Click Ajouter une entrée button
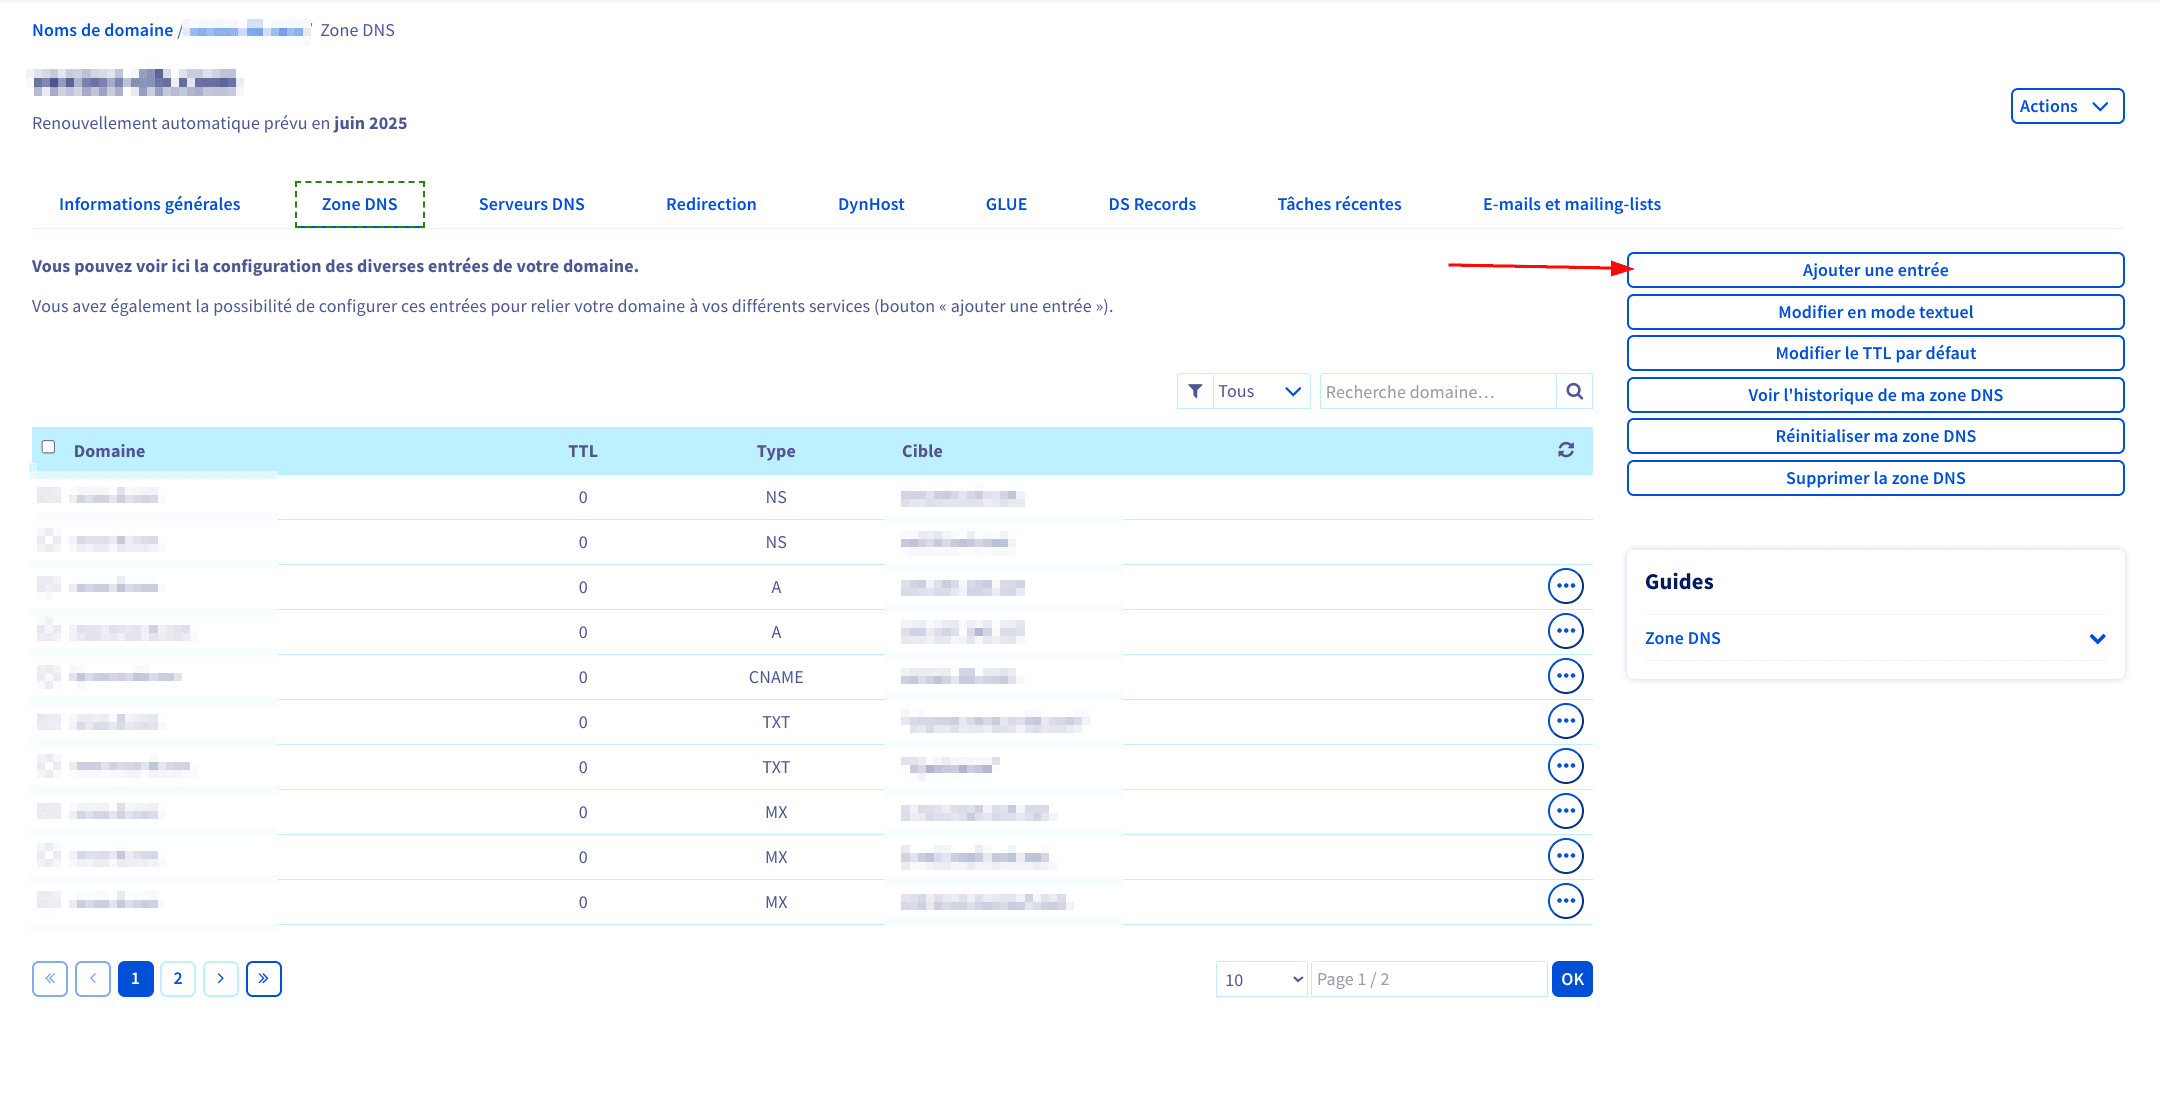The image size is (2160, 1119). (1875, 270)
